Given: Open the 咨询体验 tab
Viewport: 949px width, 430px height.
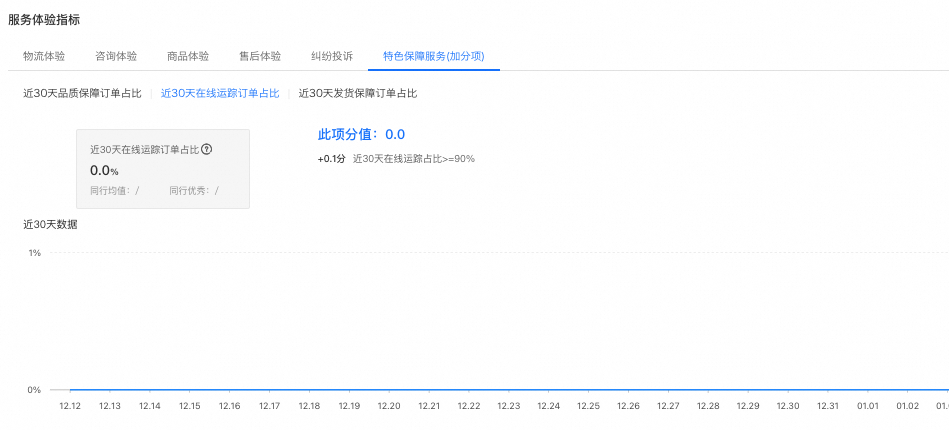Looking at the screenshot, I should (116, 56).
